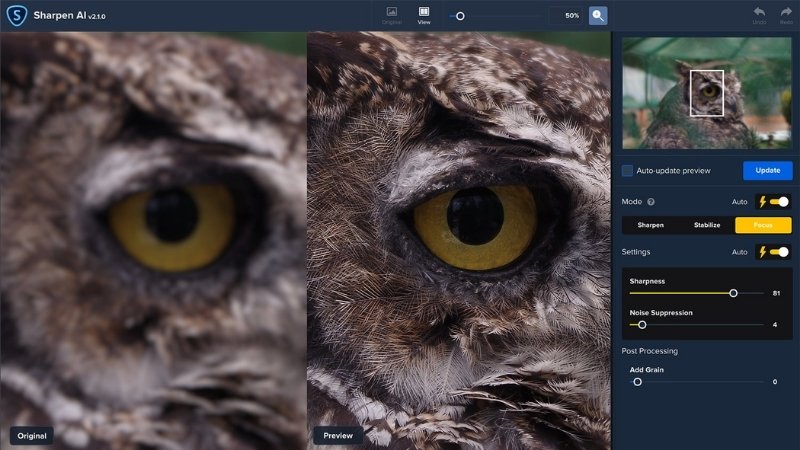Image resolution: width=800 pixels, height=450 pixels.
Task: Open the Mode help question icon
Action: (651, 202)
